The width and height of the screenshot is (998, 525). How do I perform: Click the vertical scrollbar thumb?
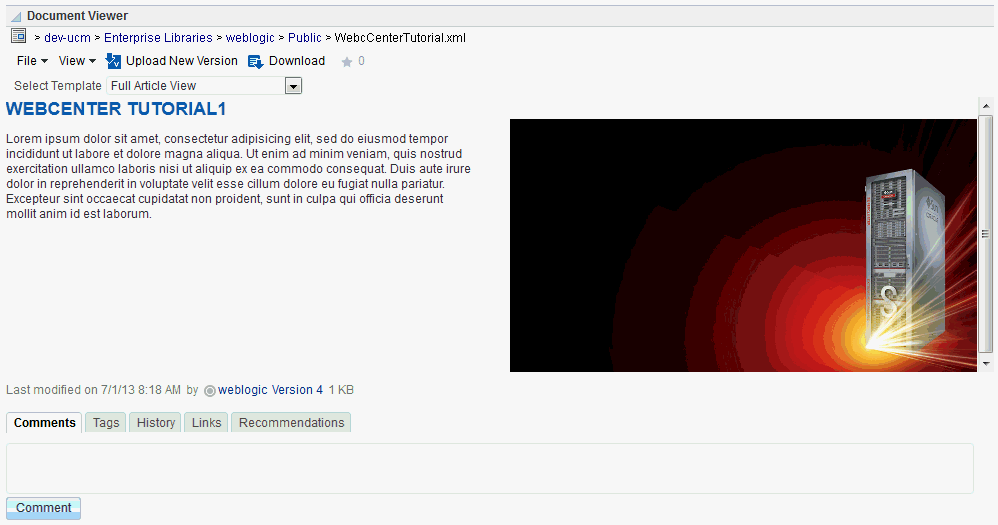[x=986, y=234]
